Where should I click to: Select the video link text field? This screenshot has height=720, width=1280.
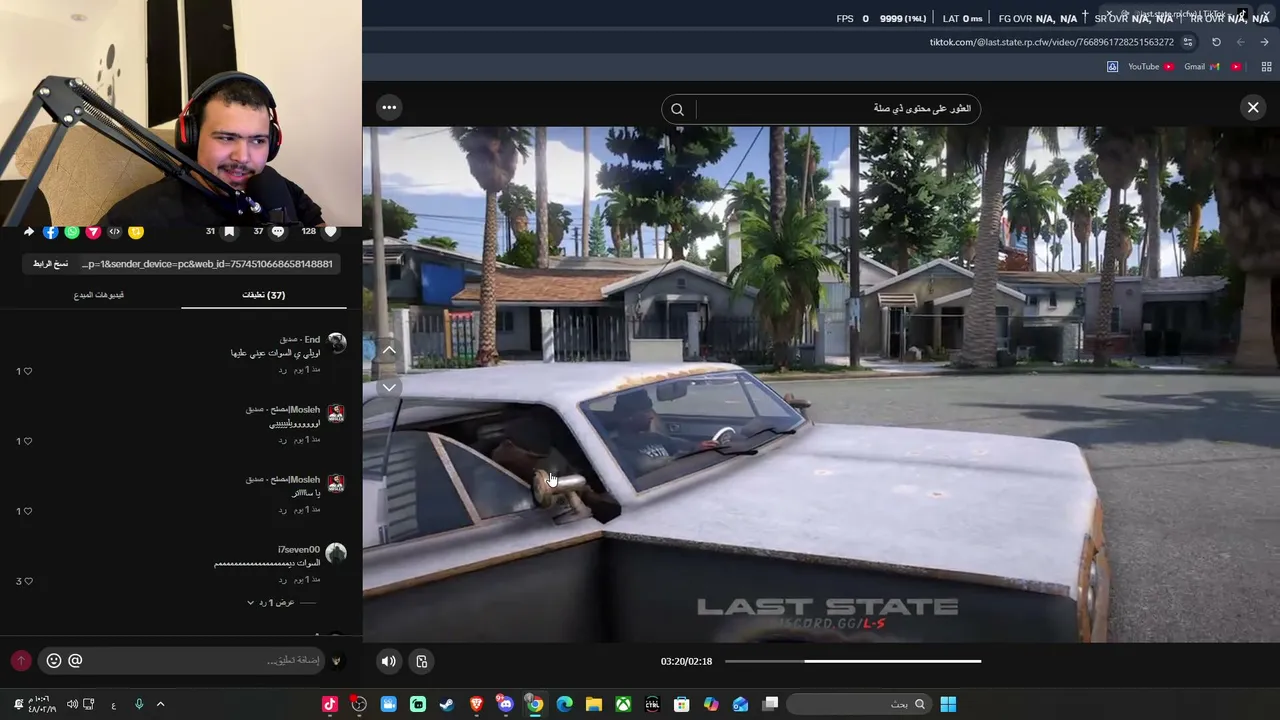pyautogui.click(x=207, y=264)
